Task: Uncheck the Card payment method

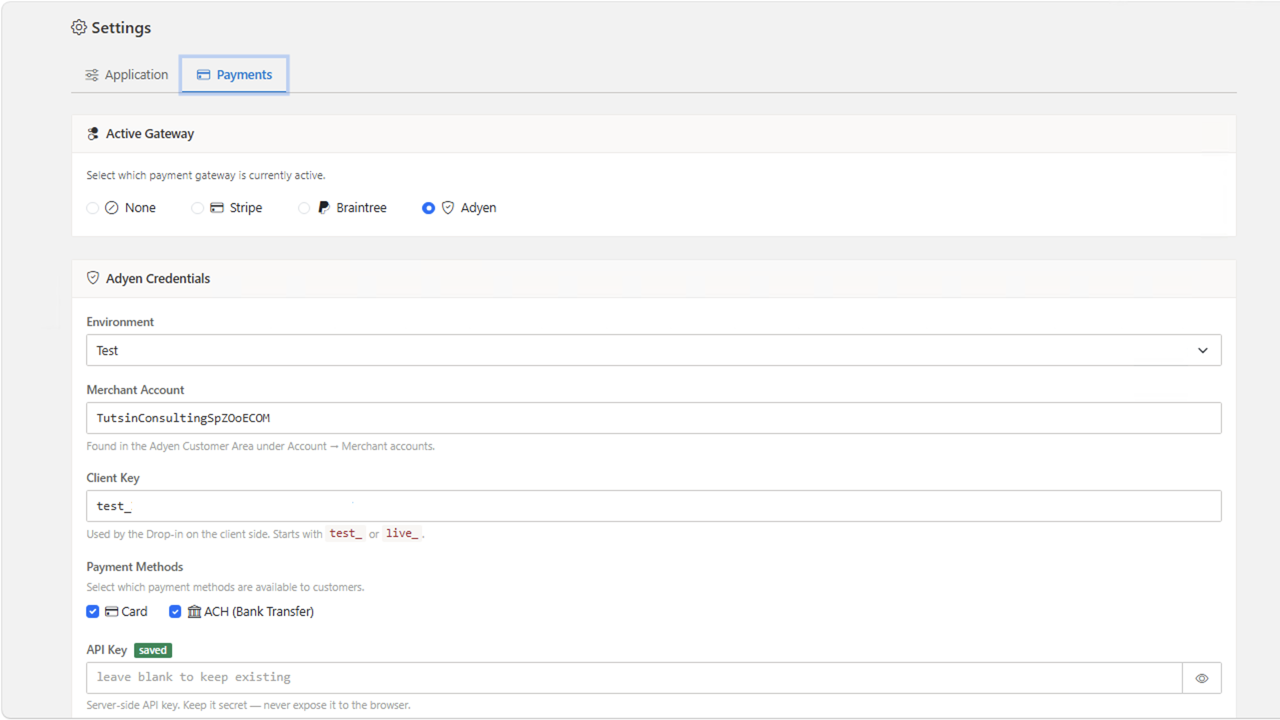Action: coord(92,611)
